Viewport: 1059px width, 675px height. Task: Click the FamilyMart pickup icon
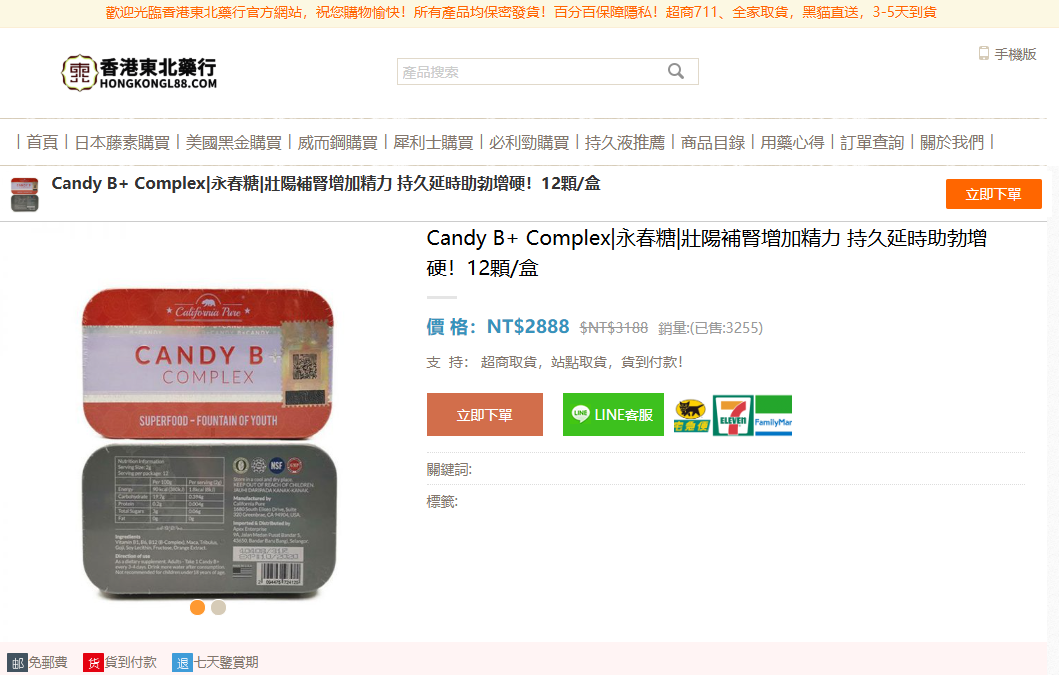[773, 415]
